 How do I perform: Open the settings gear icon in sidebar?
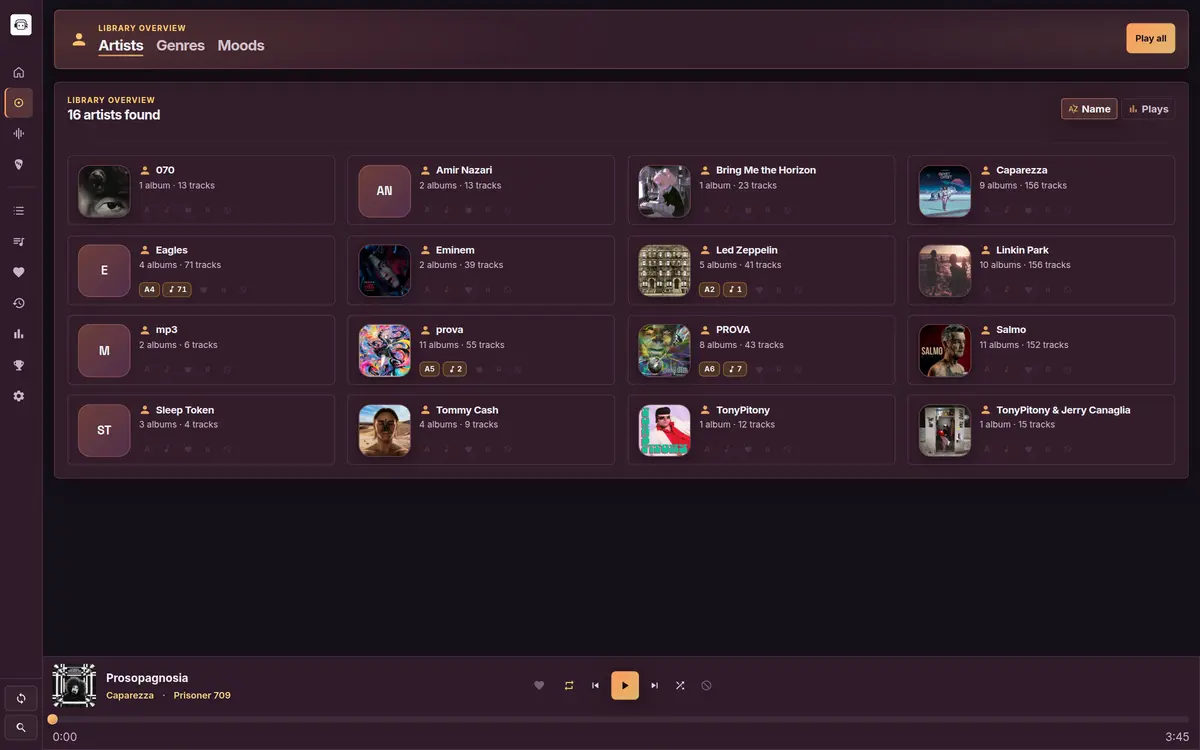coord(19,396)
